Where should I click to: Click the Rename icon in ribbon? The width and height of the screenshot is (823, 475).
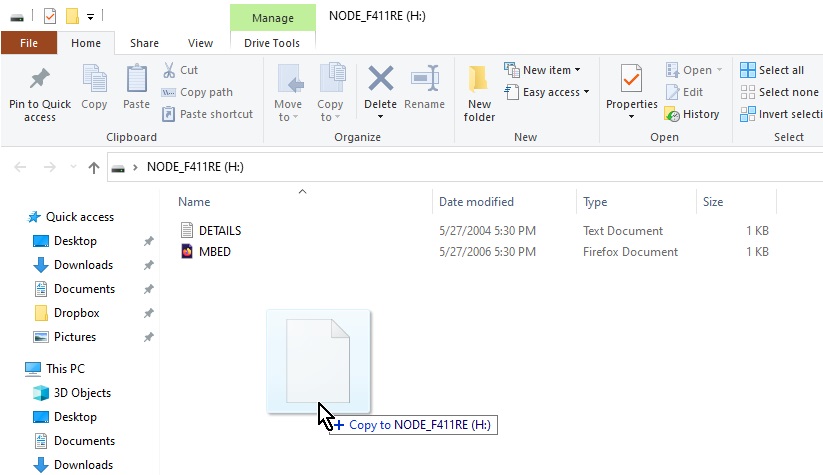click(425, 80)
